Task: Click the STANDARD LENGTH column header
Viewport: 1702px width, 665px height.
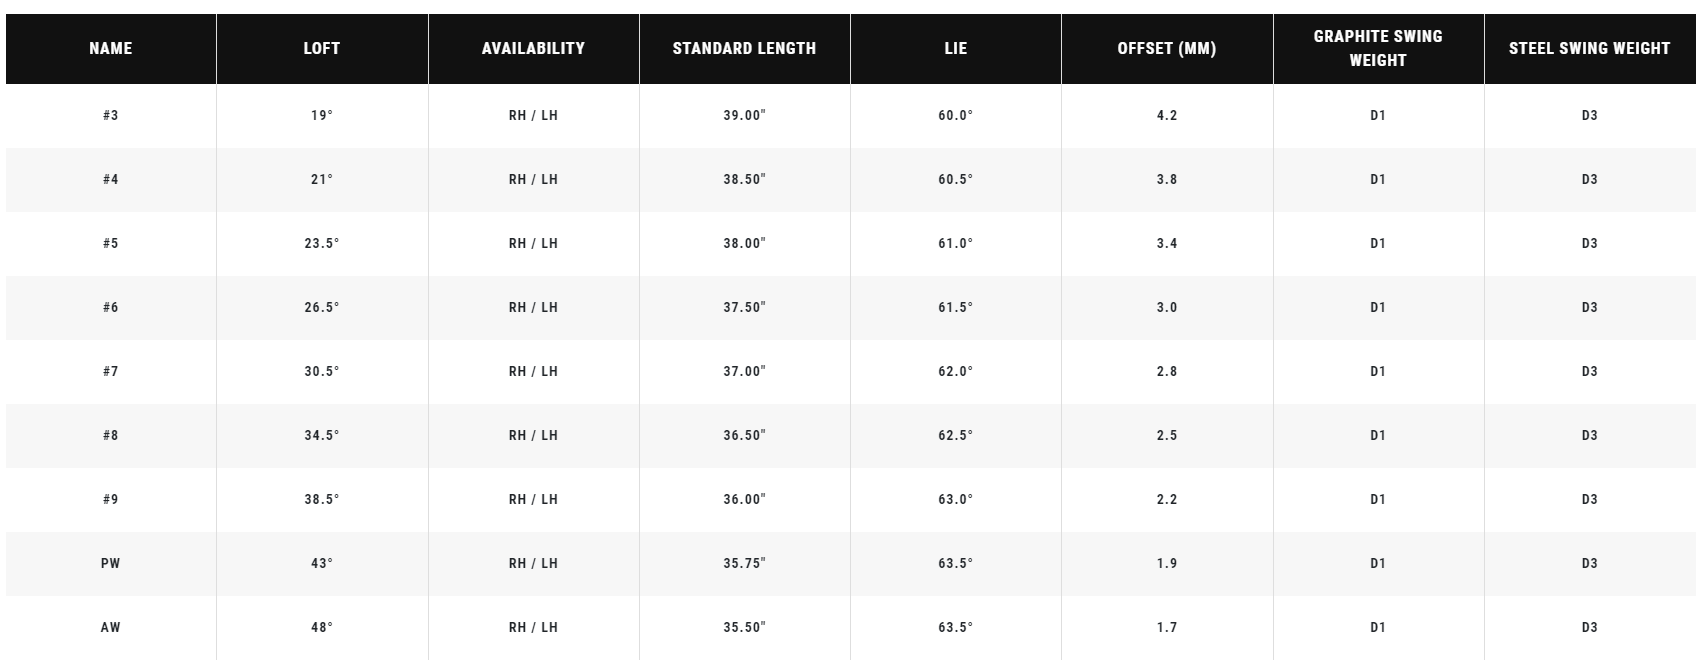Action: (744, 48)
